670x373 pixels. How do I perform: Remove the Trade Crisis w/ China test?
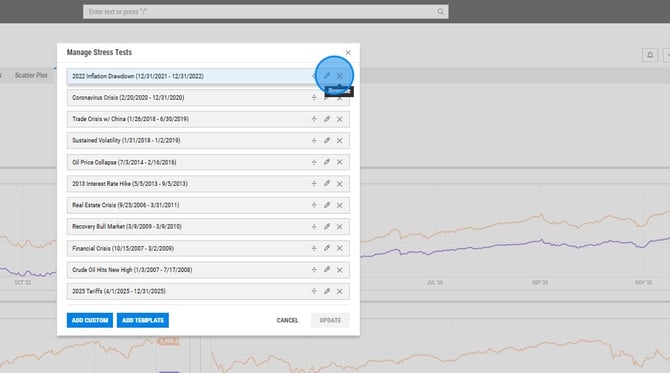click(340, 119)
